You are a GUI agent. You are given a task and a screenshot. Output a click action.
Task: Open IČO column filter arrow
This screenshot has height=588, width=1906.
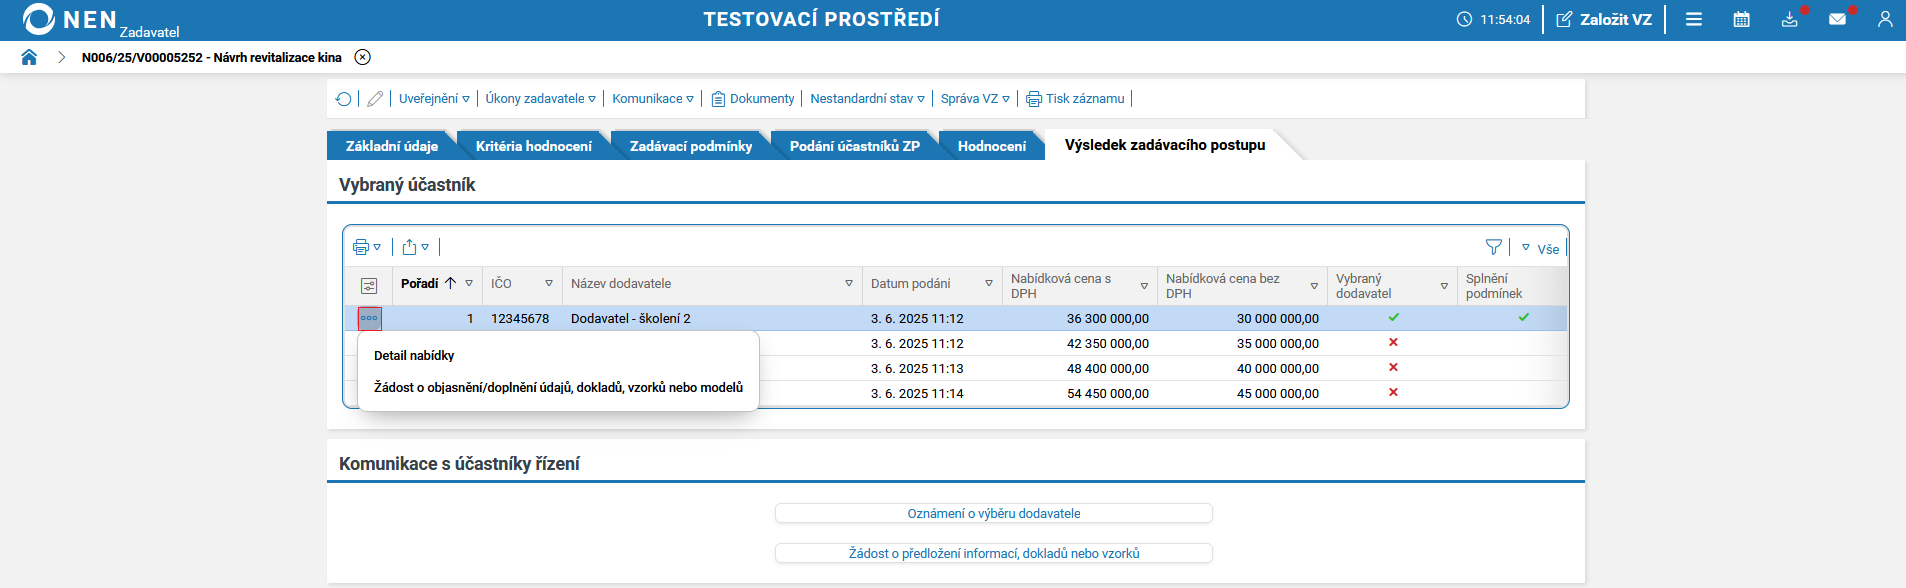(x=549, y=284)
